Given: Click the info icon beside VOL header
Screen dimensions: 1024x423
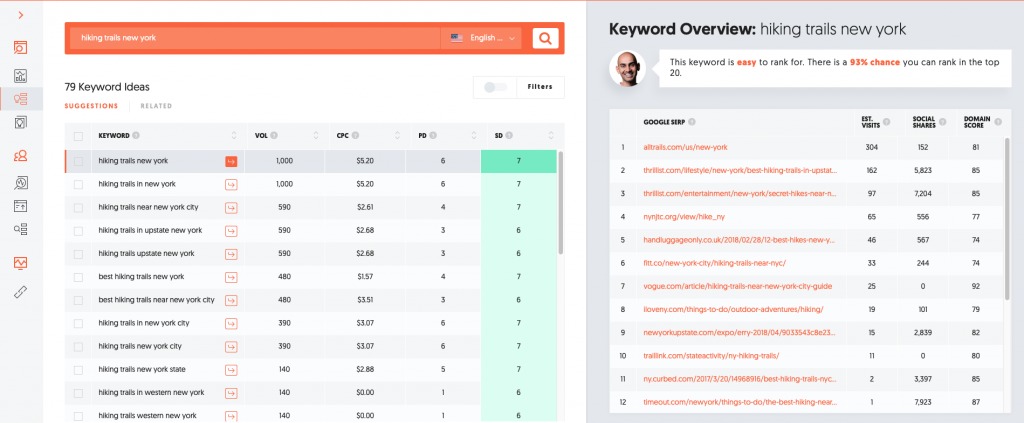Looking at the screenshot, I should 274,136.
